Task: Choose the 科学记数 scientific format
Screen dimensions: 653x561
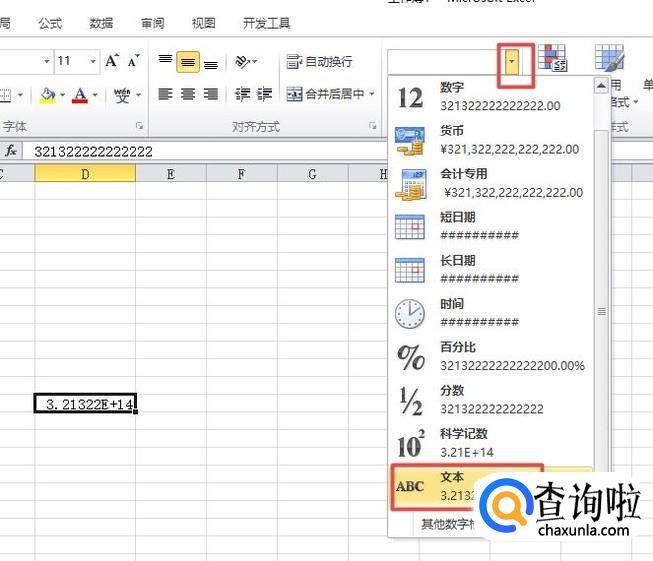Action: [491, 444]
